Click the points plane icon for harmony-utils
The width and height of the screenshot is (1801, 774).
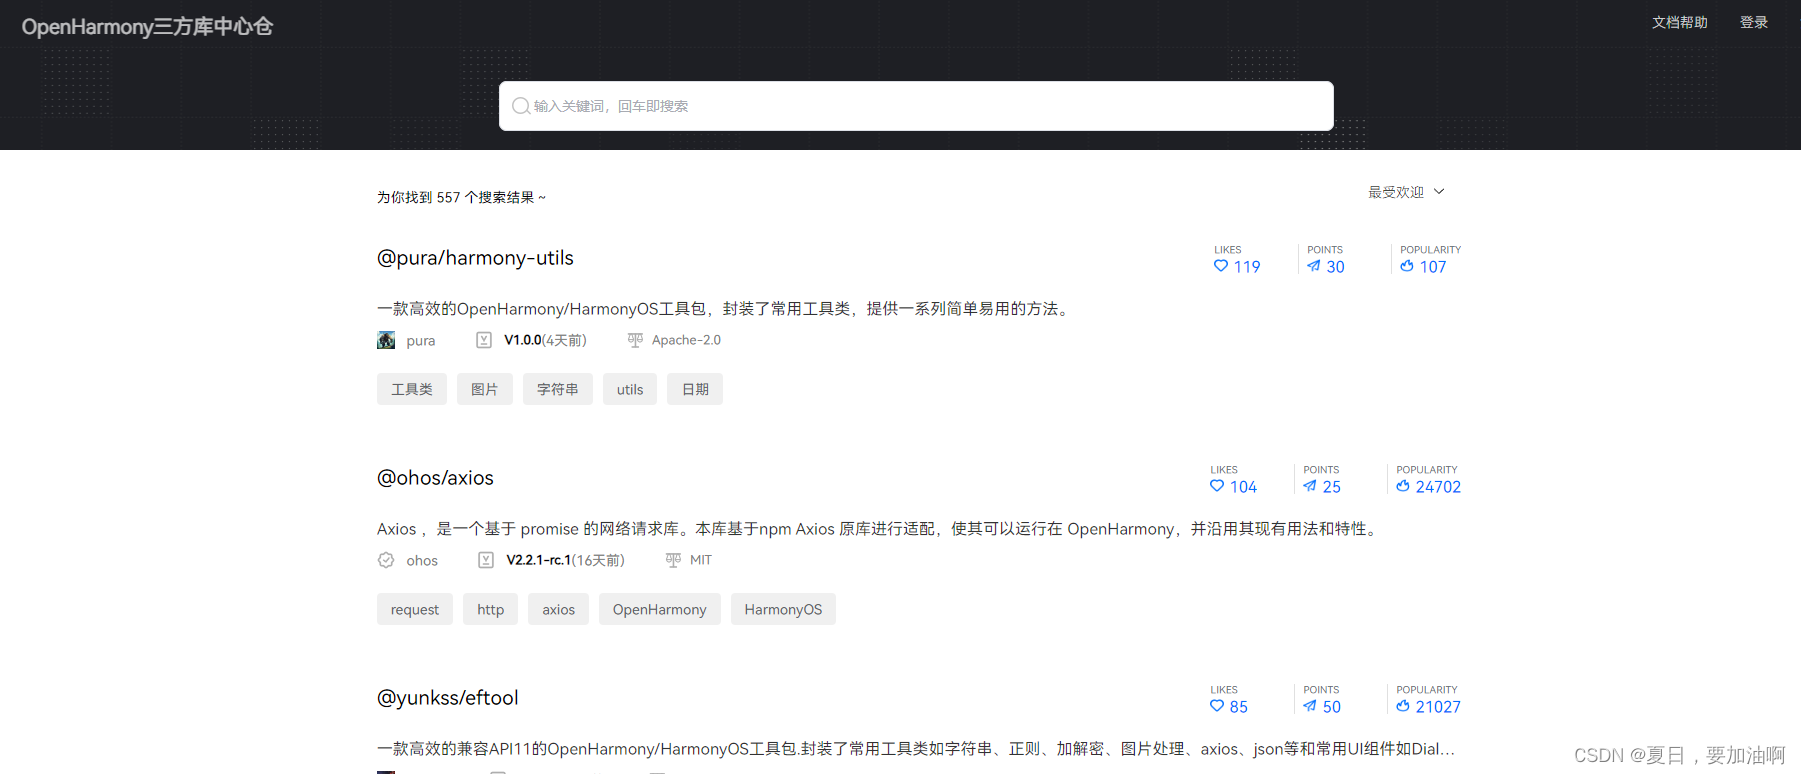coord(1314,266)
